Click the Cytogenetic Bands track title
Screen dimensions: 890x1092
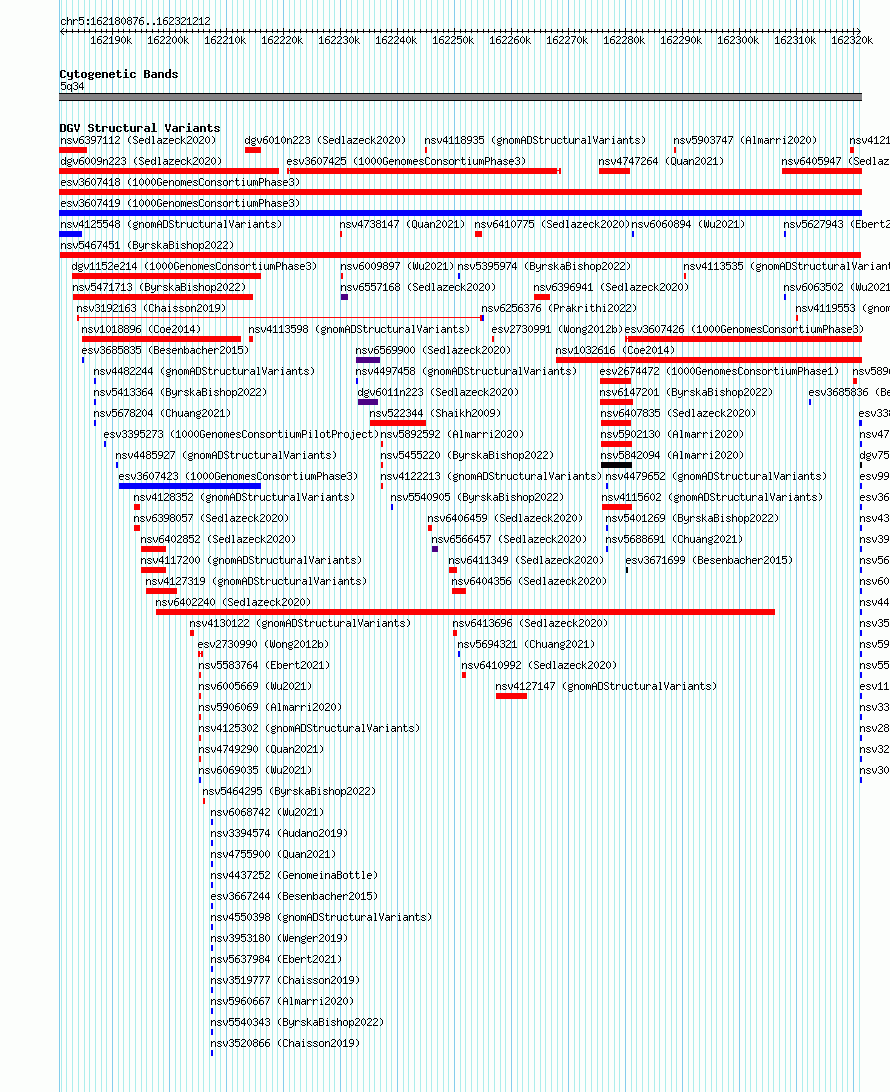point(119,74)
